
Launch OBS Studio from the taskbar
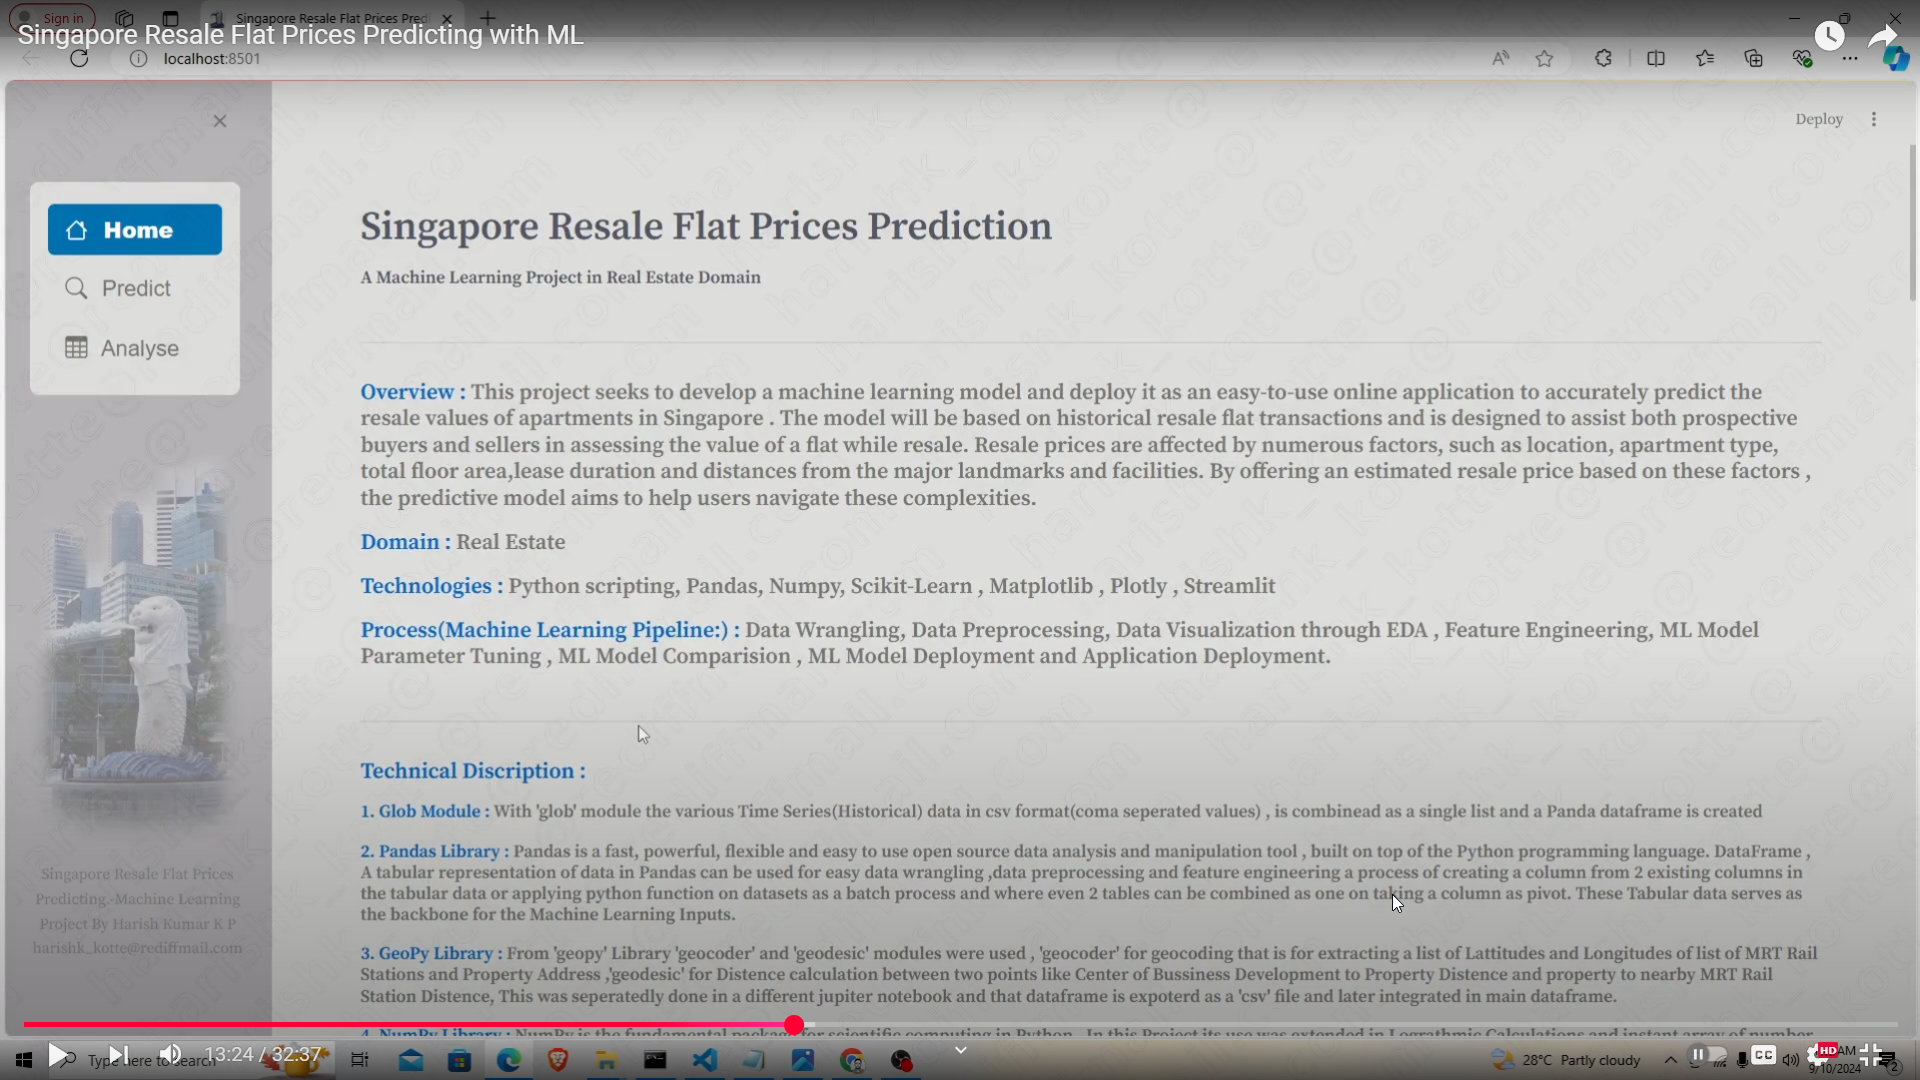point(901,1060)
